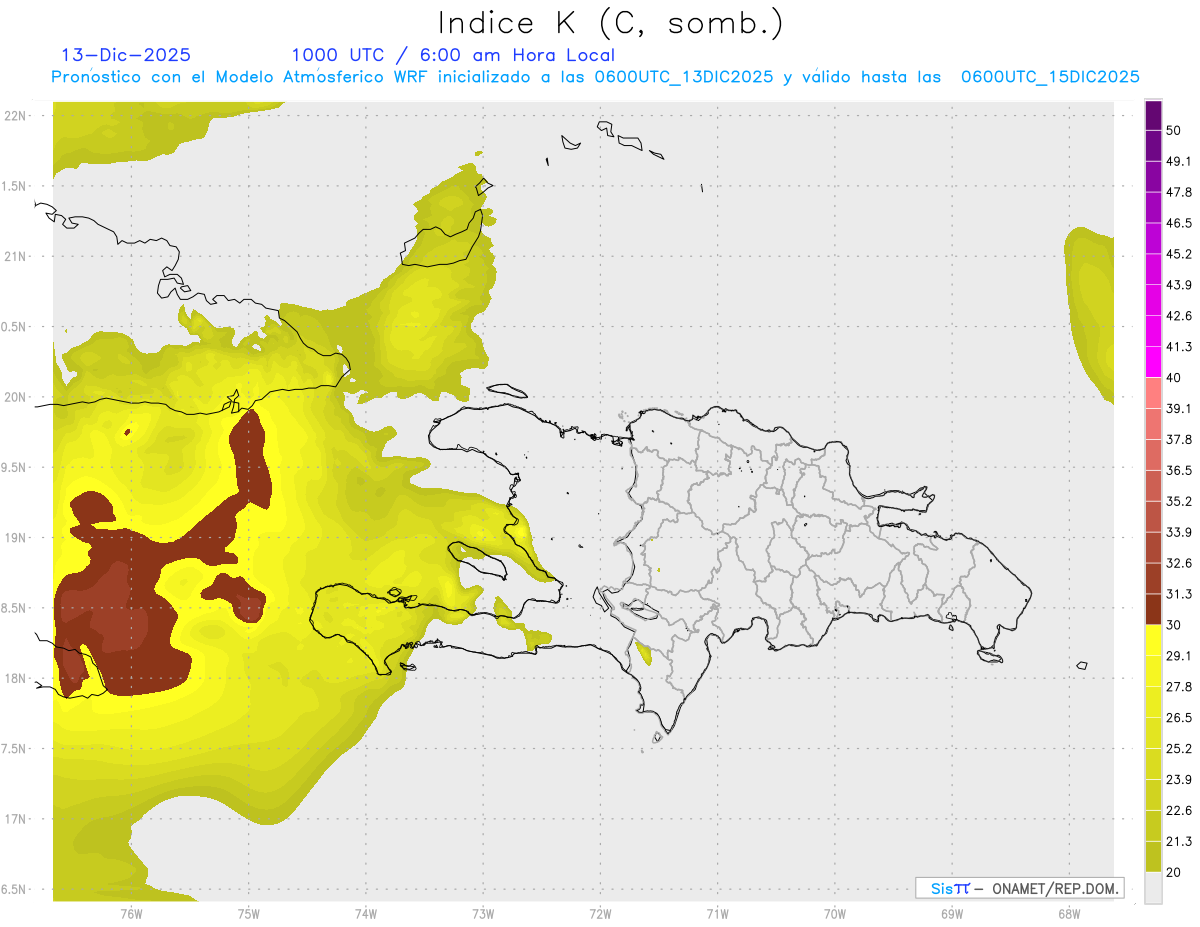Click the legend value "36.5"
Screen dimensions: 1200x927
(1179, 470)
